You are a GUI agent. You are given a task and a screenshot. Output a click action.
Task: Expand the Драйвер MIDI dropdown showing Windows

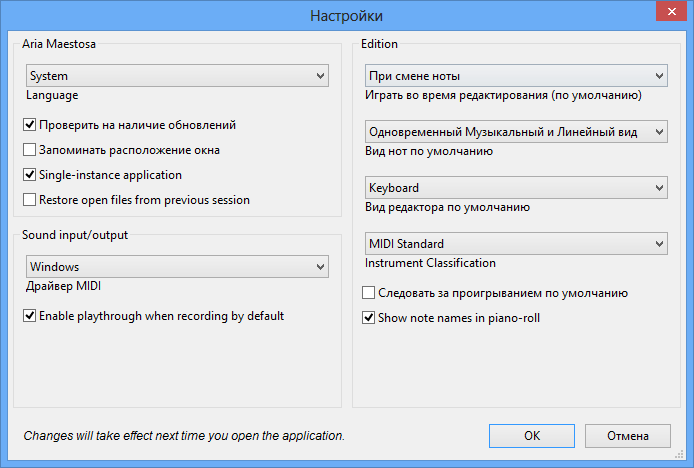tap(177, 267)
